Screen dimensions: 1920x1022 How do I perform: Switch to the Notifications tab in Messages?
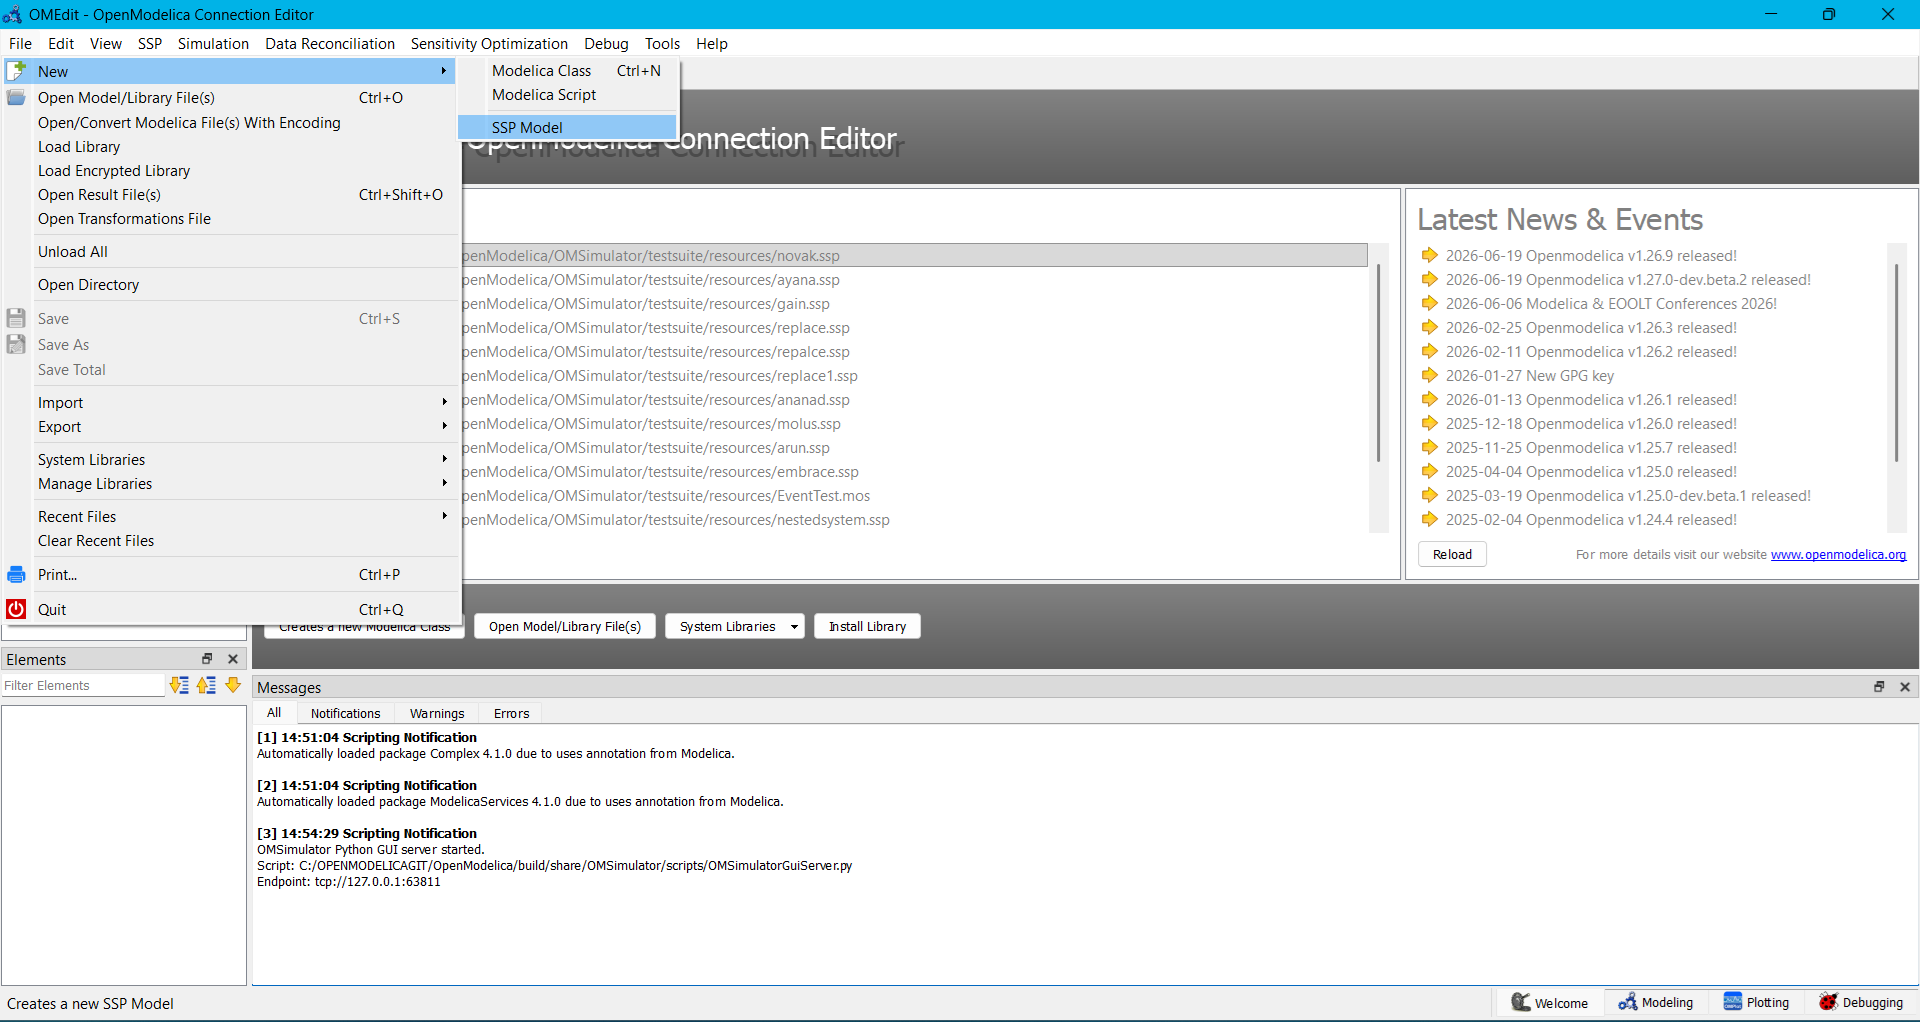point(345,713)
